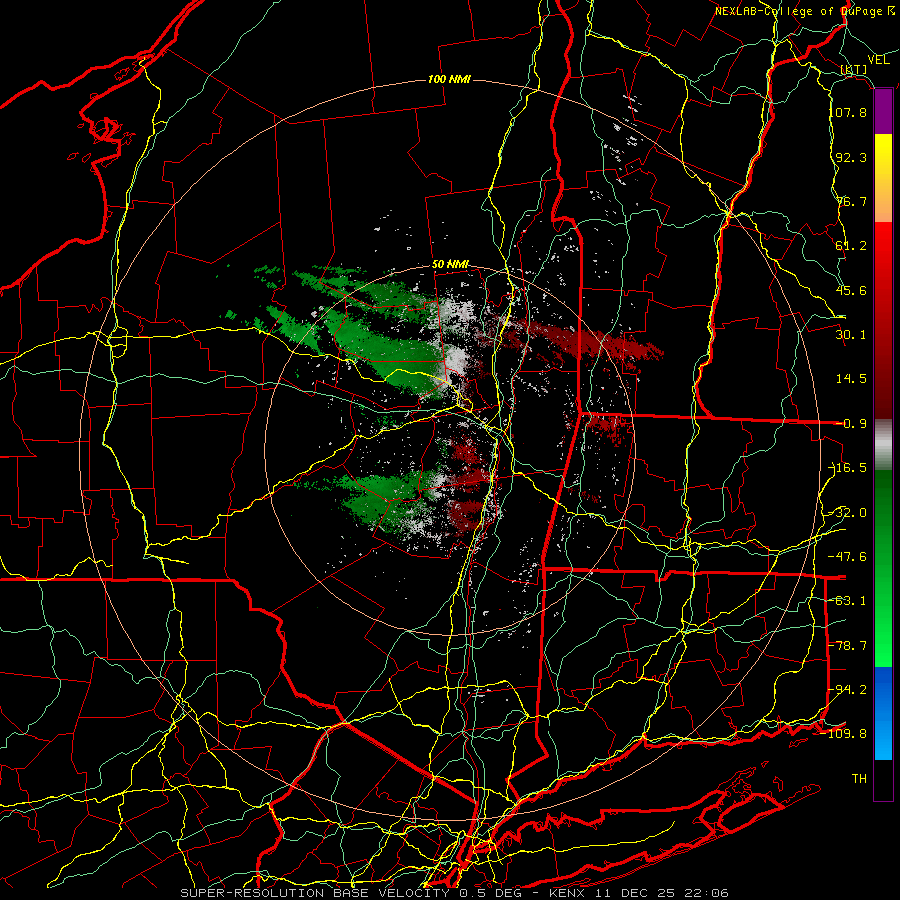Screen dimensions: 900x900
Task: Click the 61.2 velocity scale value
Action: (851, 246)
